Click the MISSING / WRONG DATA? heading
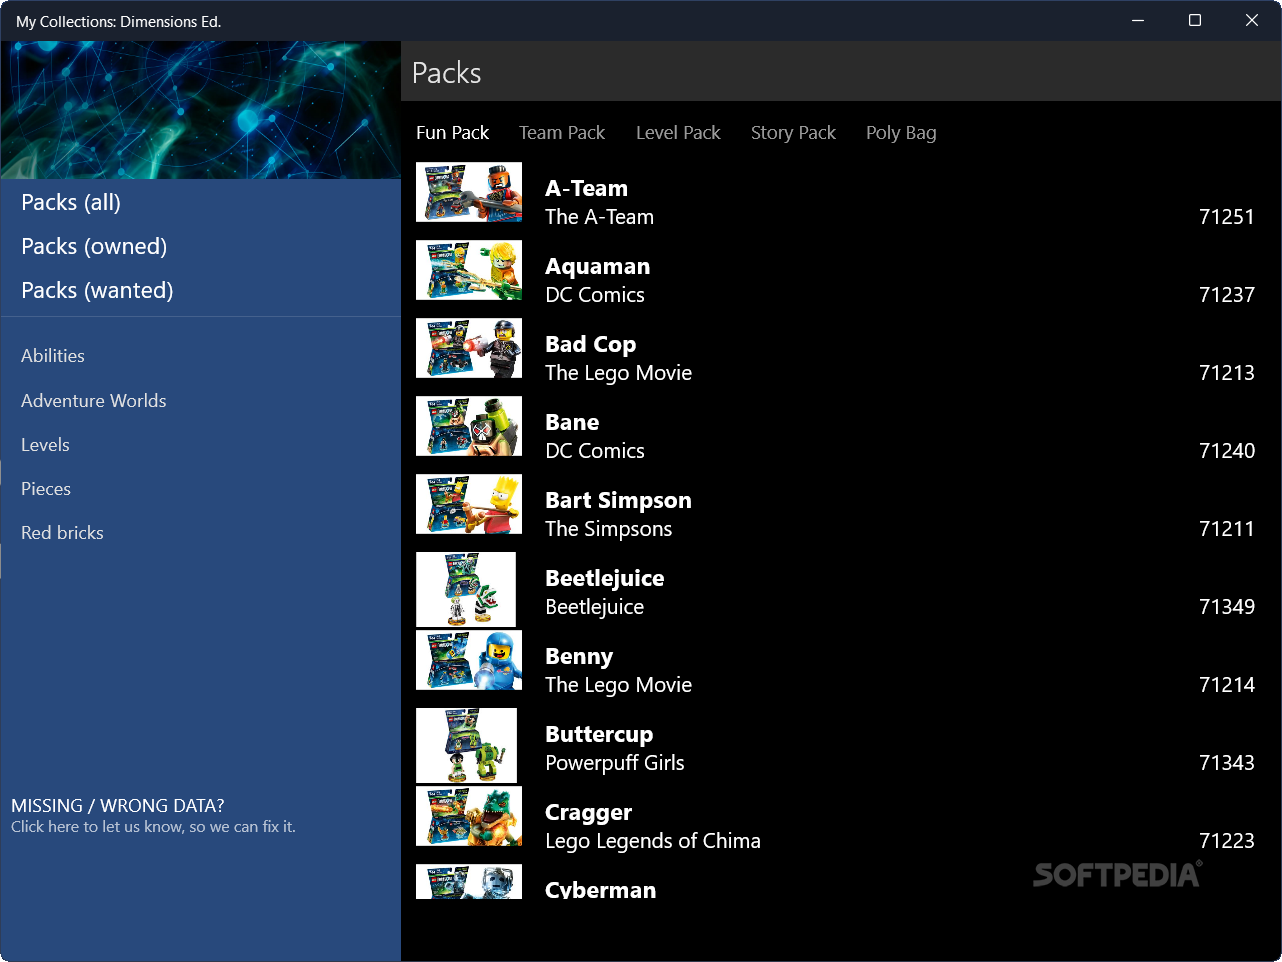The image size is (1282, 962). [x=118, y=806]
